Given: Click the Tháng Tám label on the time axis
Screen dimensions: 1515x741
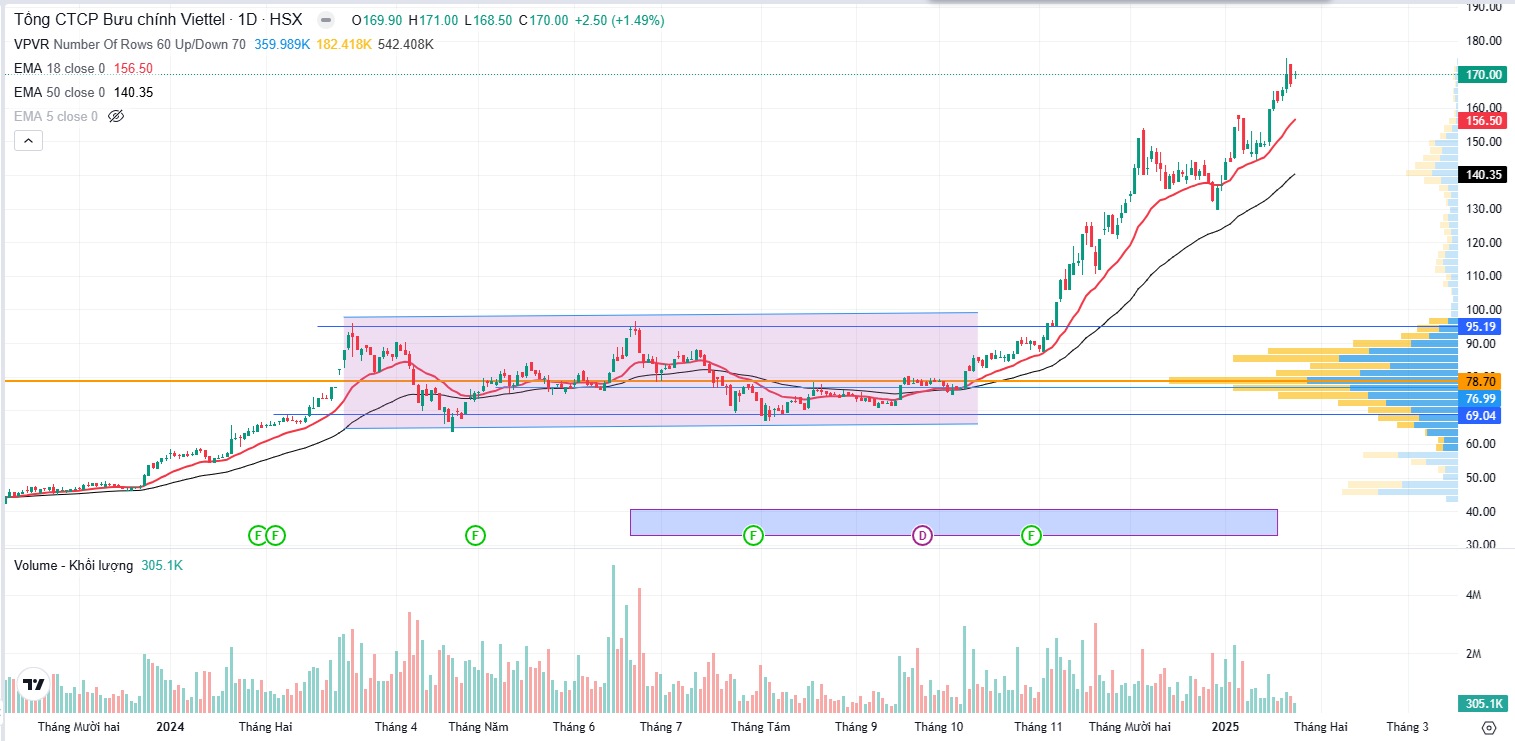Looking at the screenshot, I should [760, 727].
